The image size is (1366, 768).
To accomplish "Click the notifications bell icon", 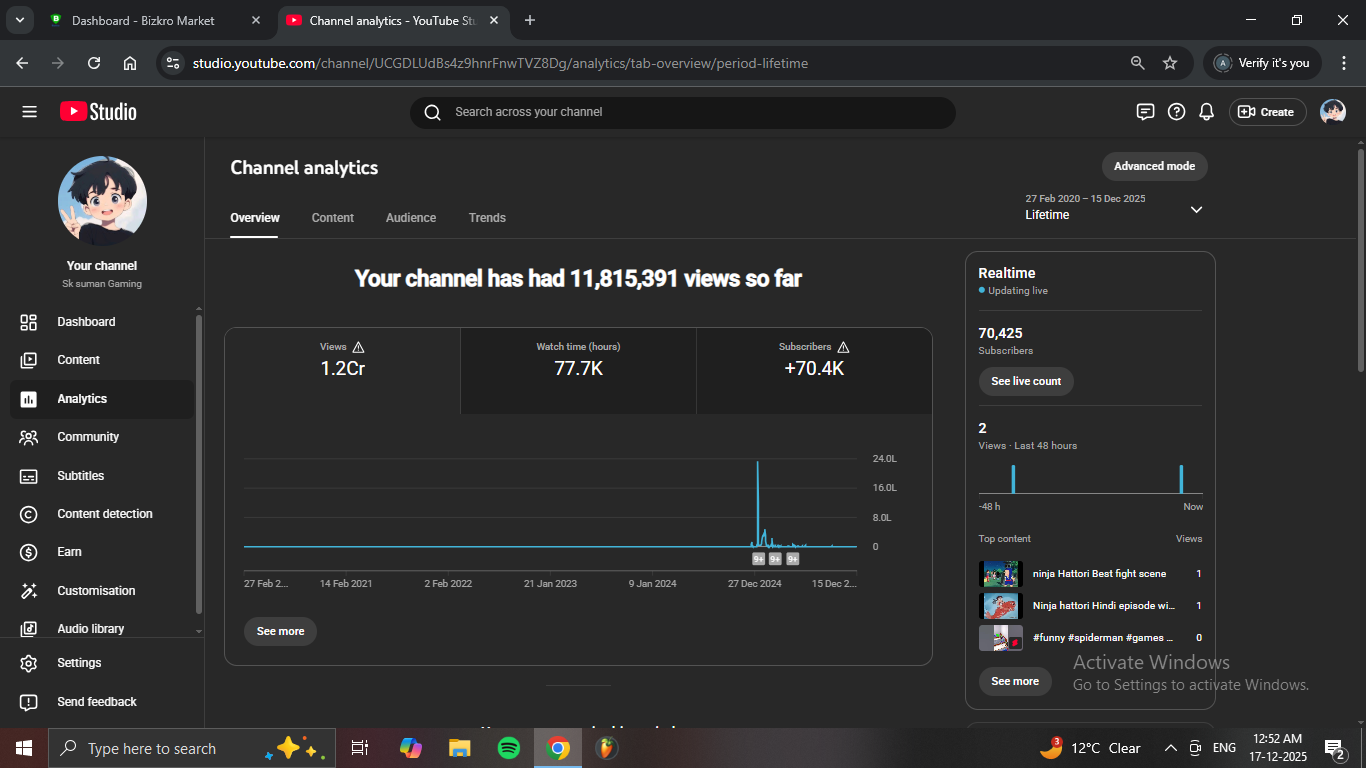I will [1207, 112].
